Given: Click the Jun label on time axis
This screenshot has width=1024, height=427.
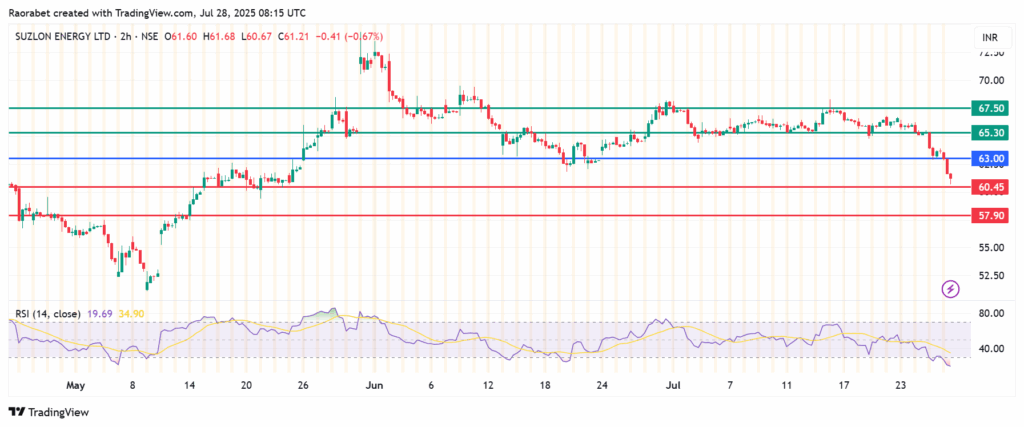Looking at the screenshot, I should 373,384.
